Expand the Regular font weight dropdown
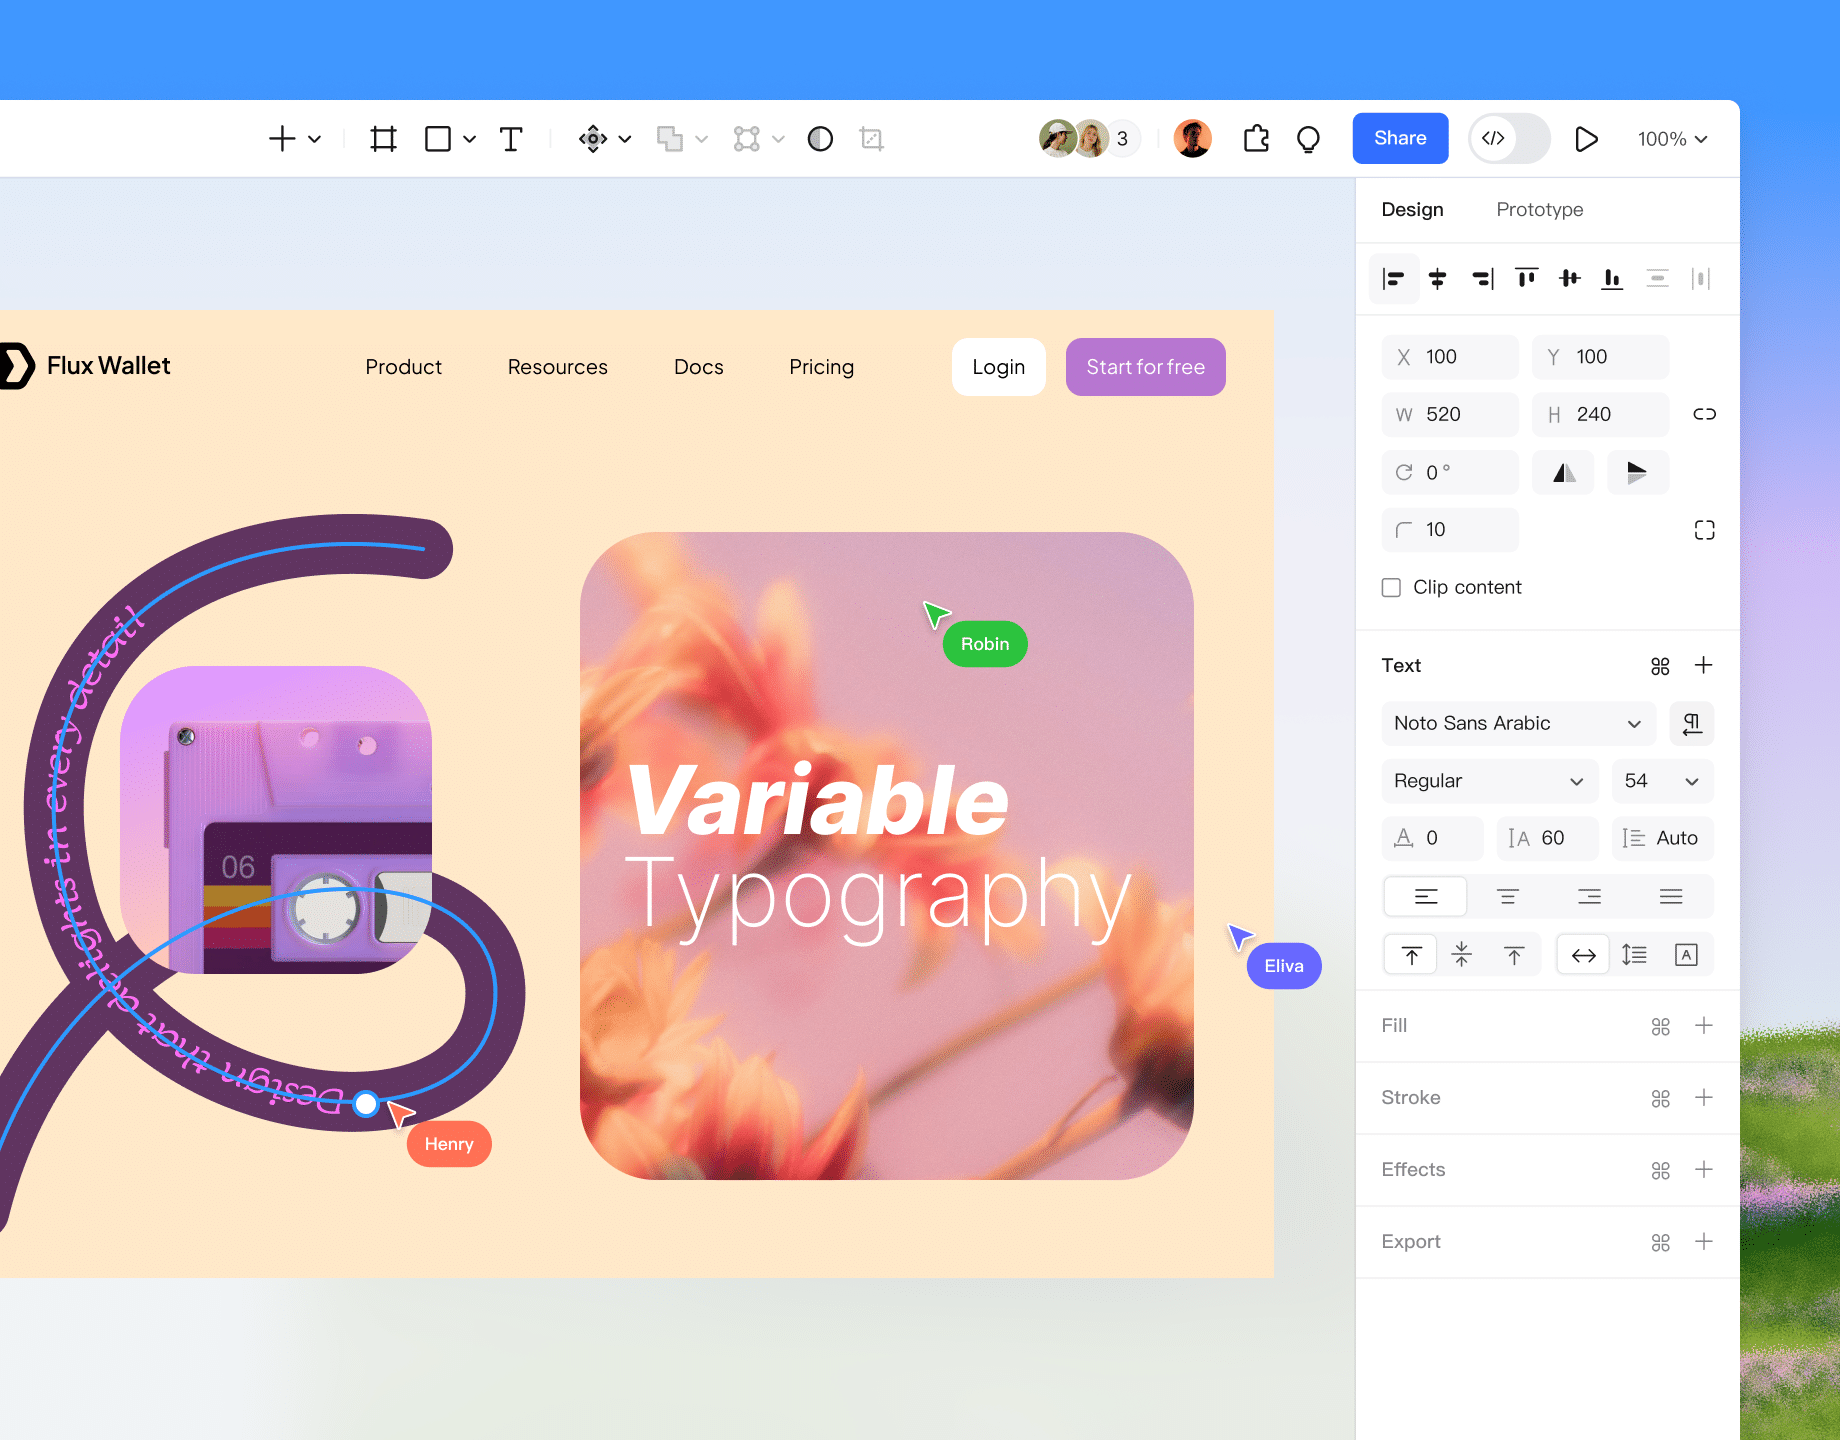Screen dimensions: 1840x1440 (1488, 781)
